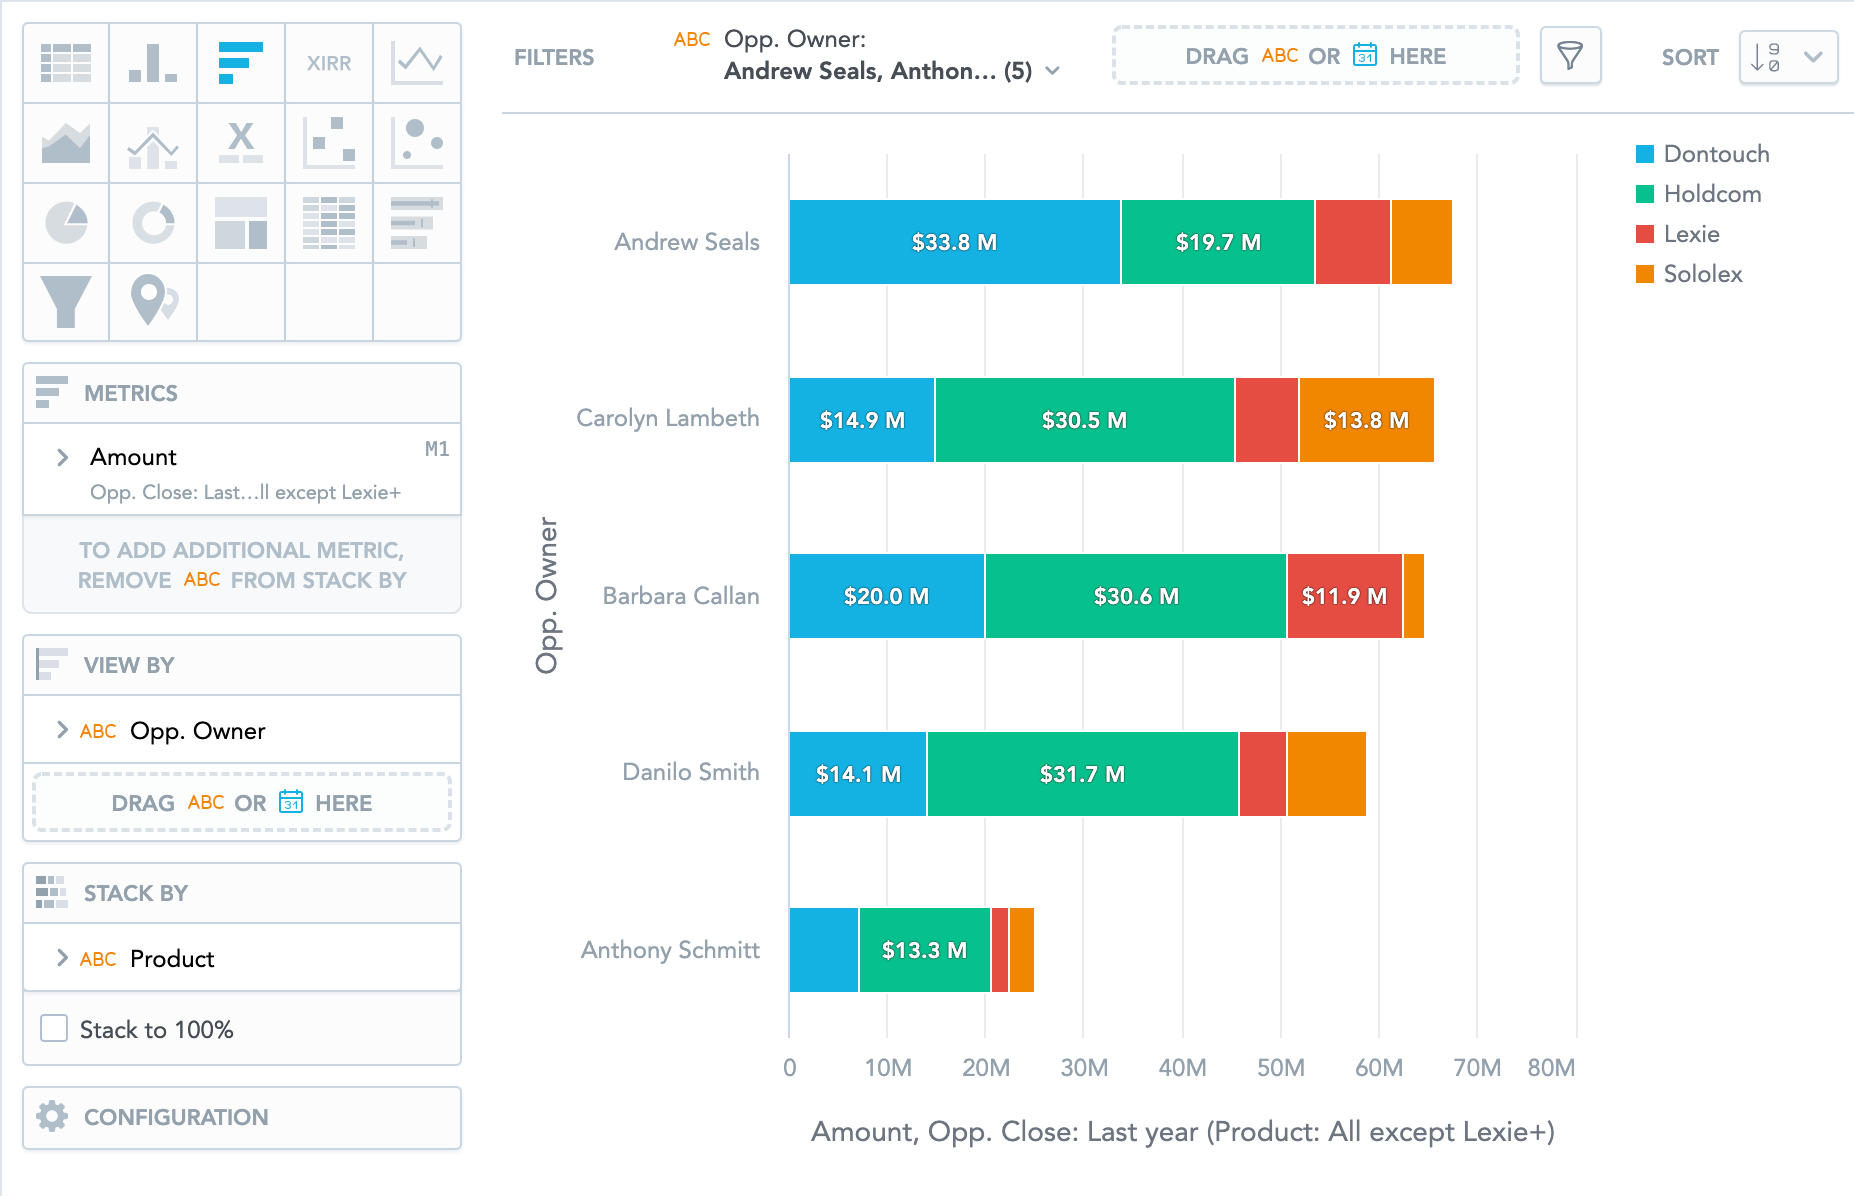Select the Donut chart visualization icon
This screenshot has width=1854, height=1196.
tap(153, 223)
